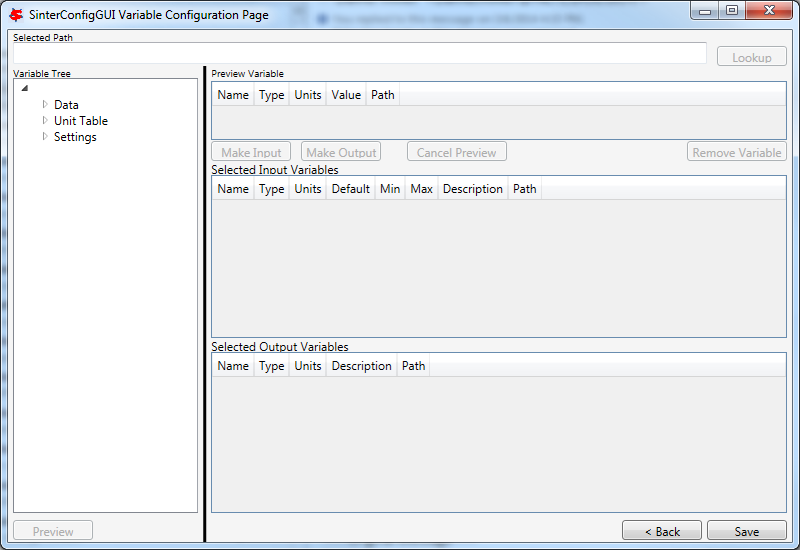Click the SinterConfigGUI app icon in title bar
The height and width of the screenshot is (550, 800).
click(x=16, y=15)
